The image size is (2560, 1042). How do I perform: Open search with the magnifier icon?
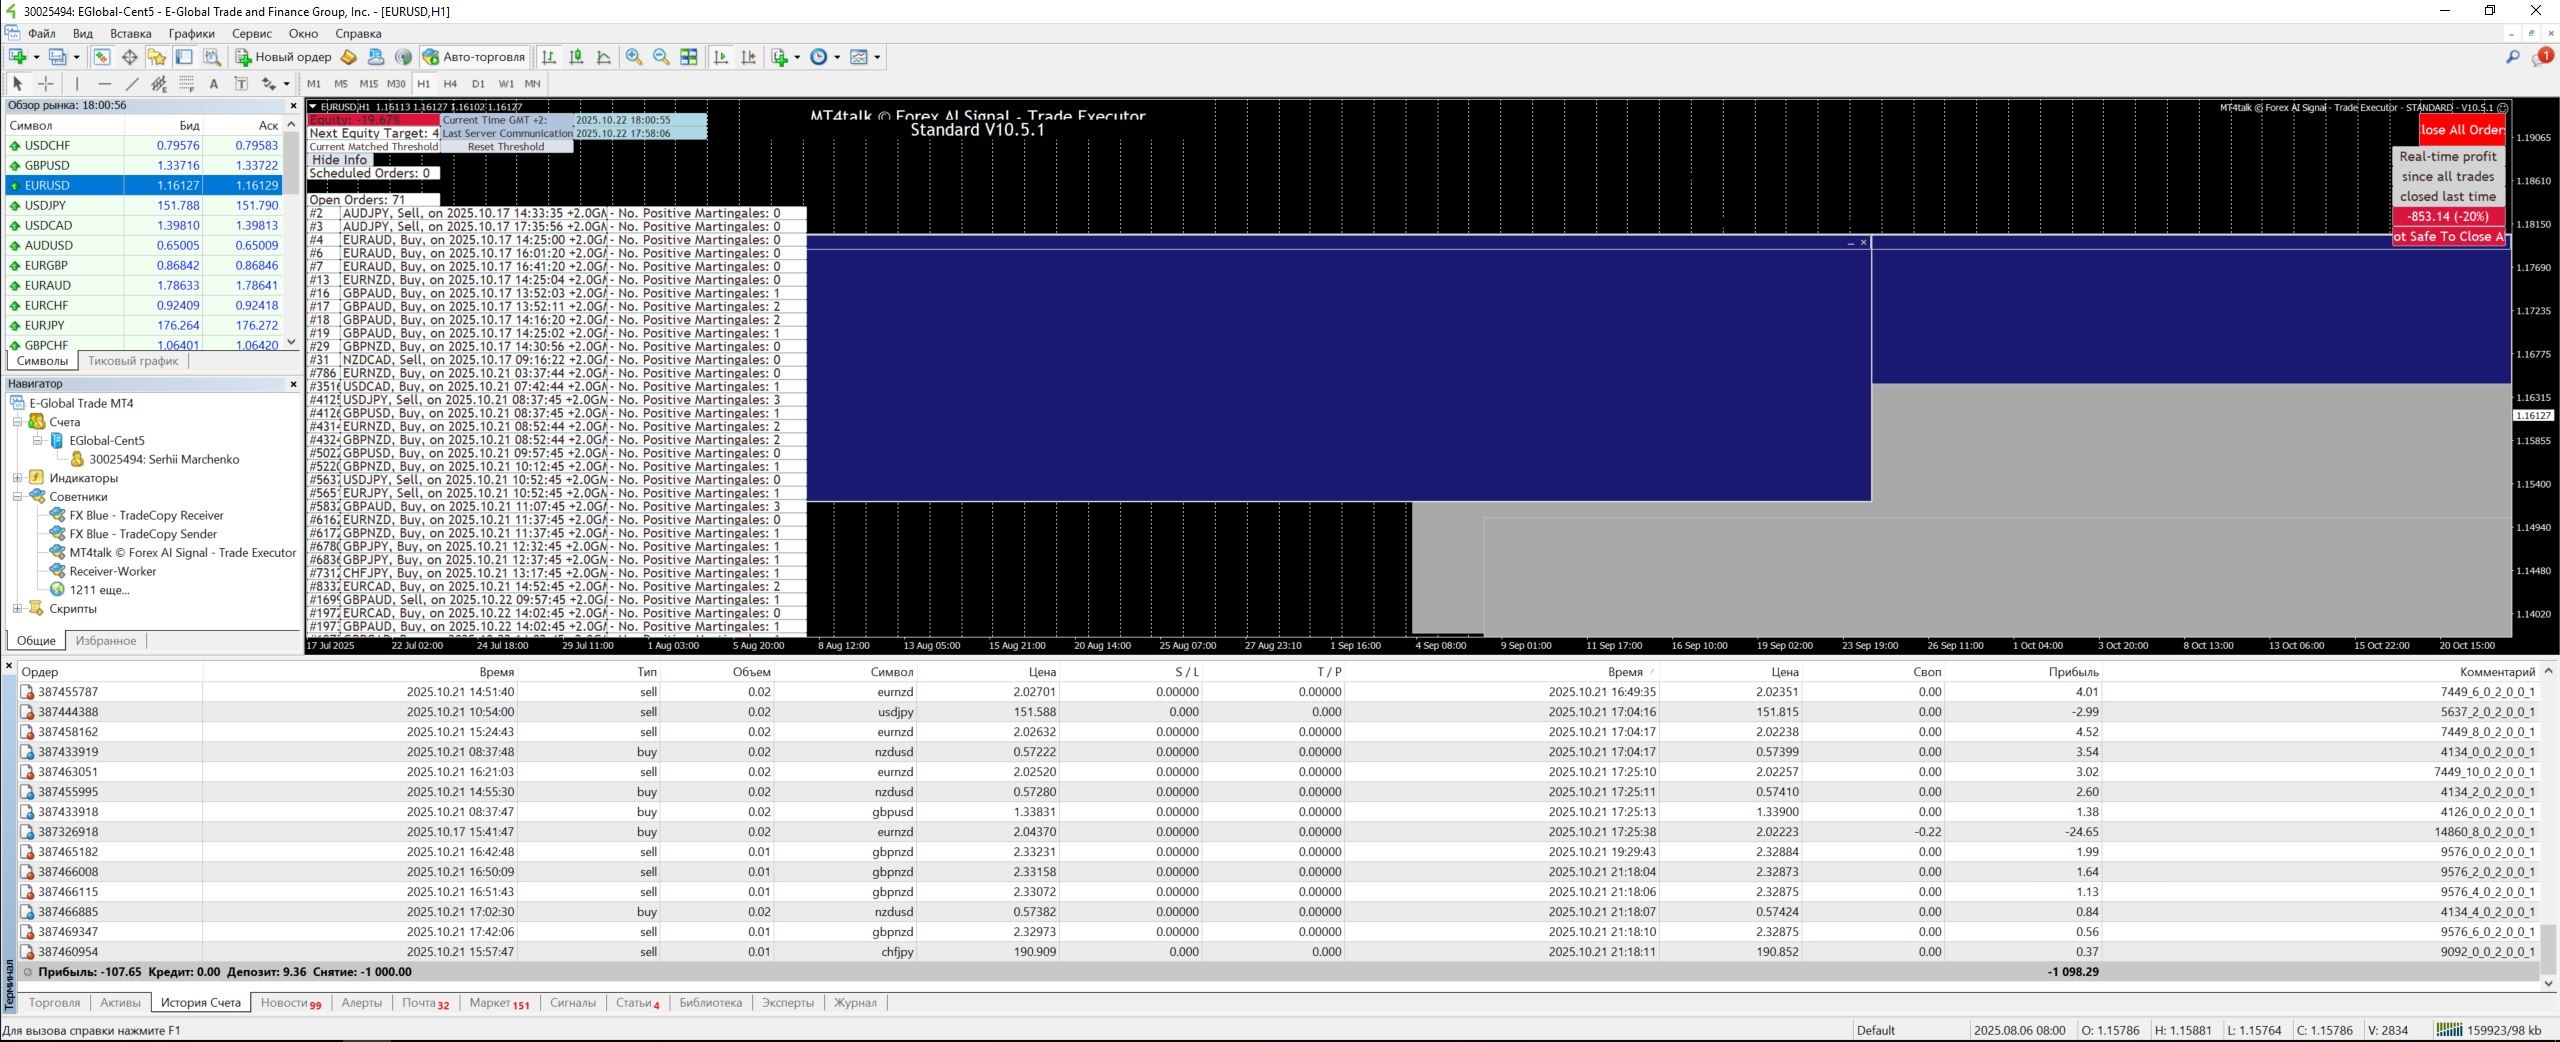(2512, 57)
